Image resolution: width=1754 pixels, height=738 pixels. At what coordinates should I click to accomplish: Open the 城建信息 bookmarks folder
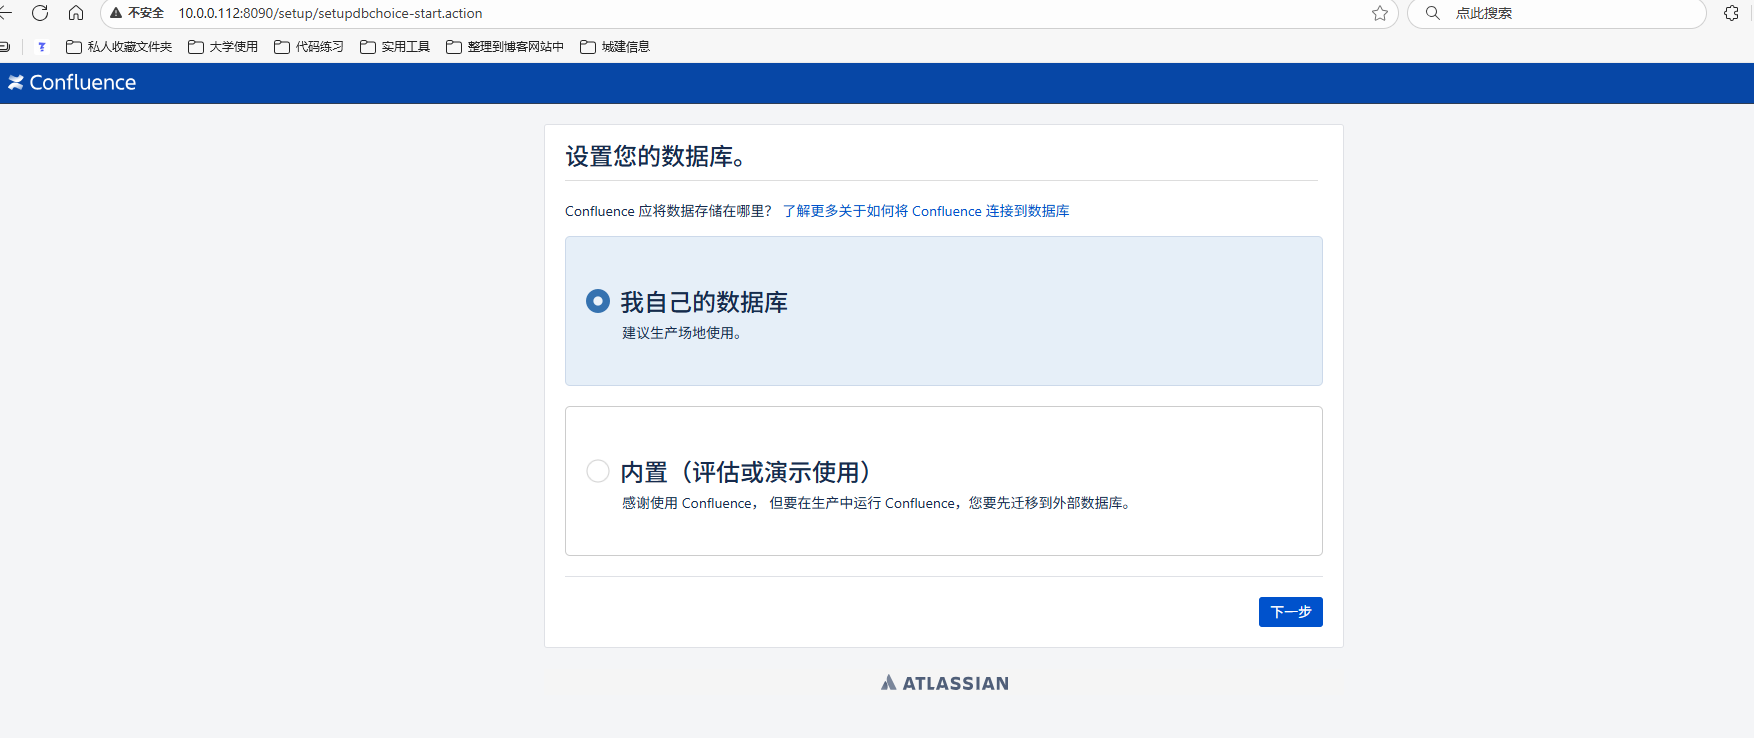tap(615, 47)
